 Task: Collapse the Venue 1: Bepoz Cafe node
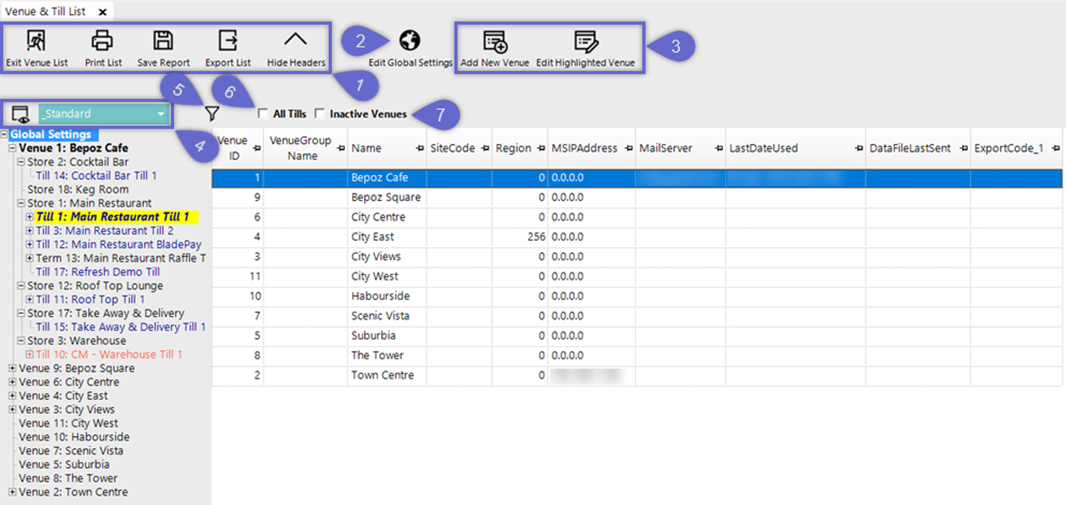(x=12, y=148)
